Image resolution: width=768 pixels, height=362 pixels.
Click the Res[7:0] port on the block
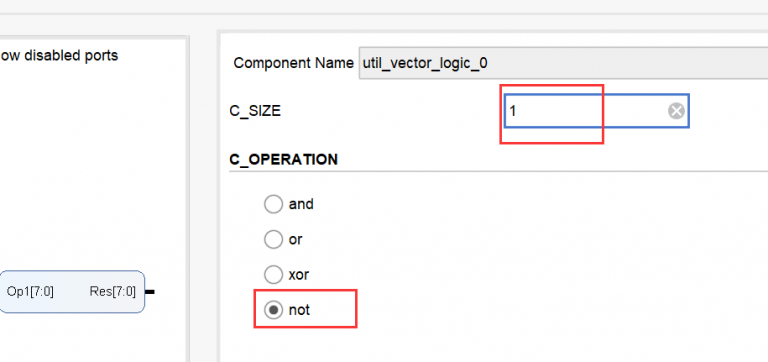pos(113,292)
